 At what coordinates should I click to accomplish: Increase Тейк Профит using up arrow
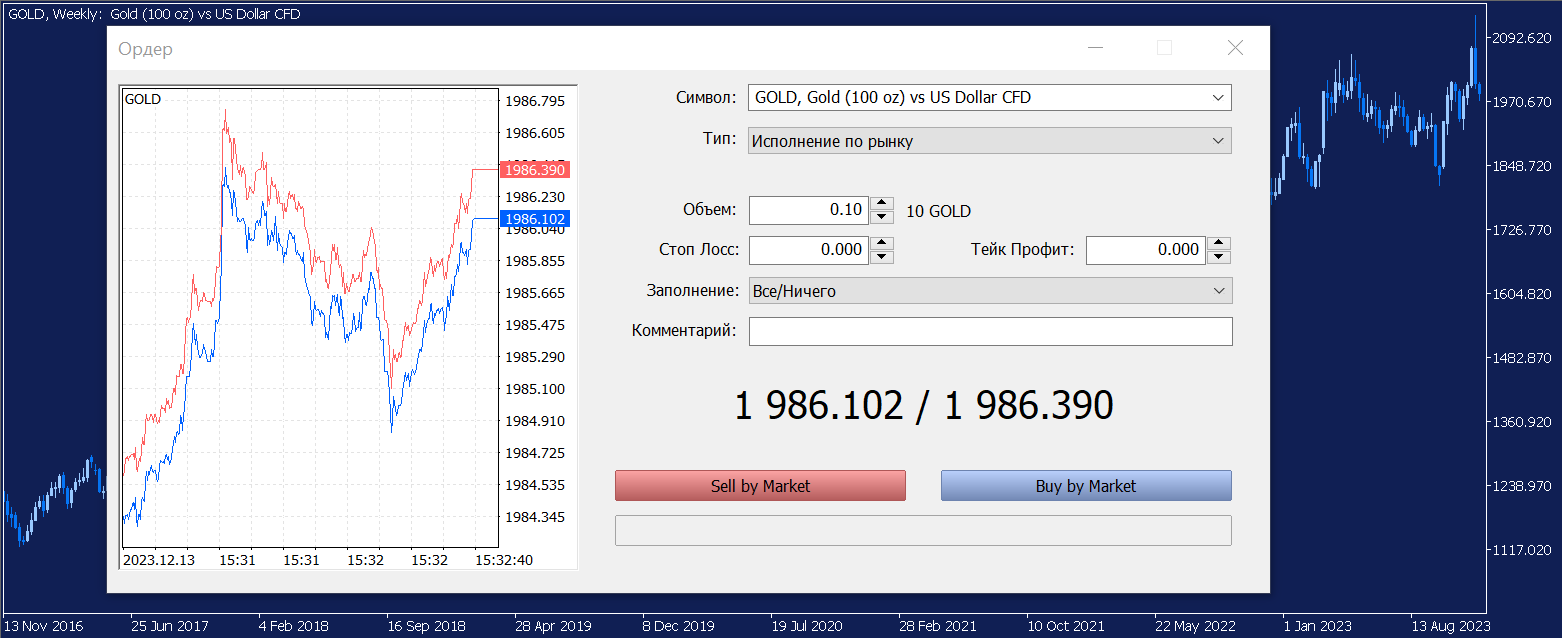(x=1219, y=244)
